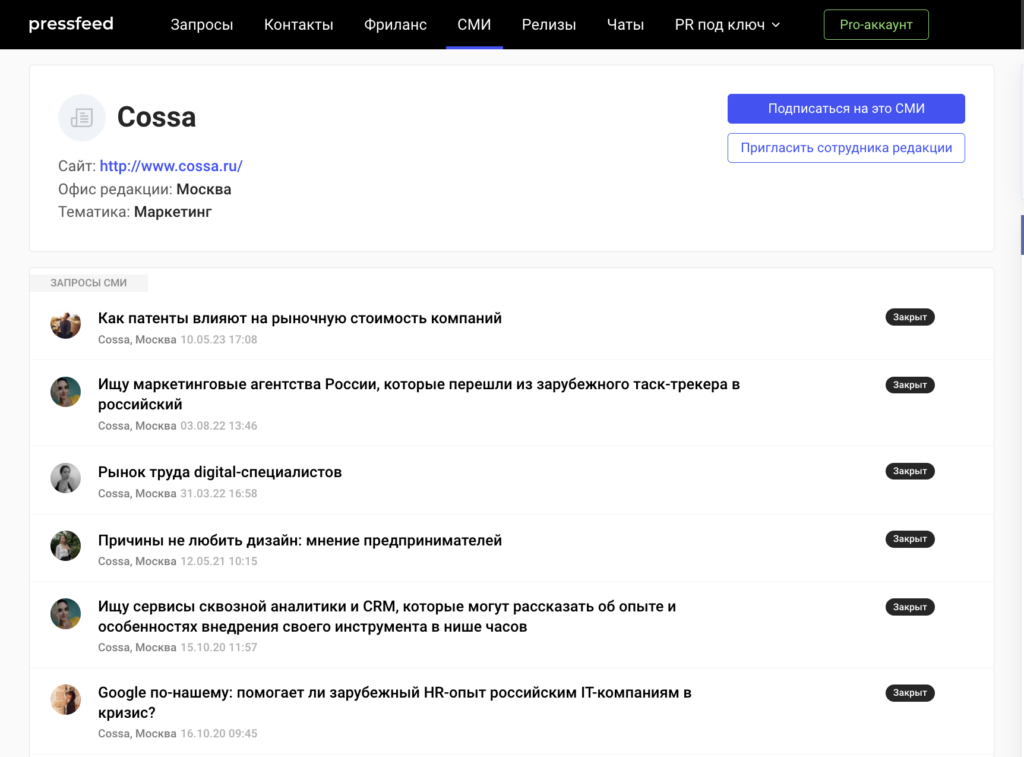Click Закрыт badge on the Google по-нашему request
Screen dimensions: 1024x757
[910, 692]
